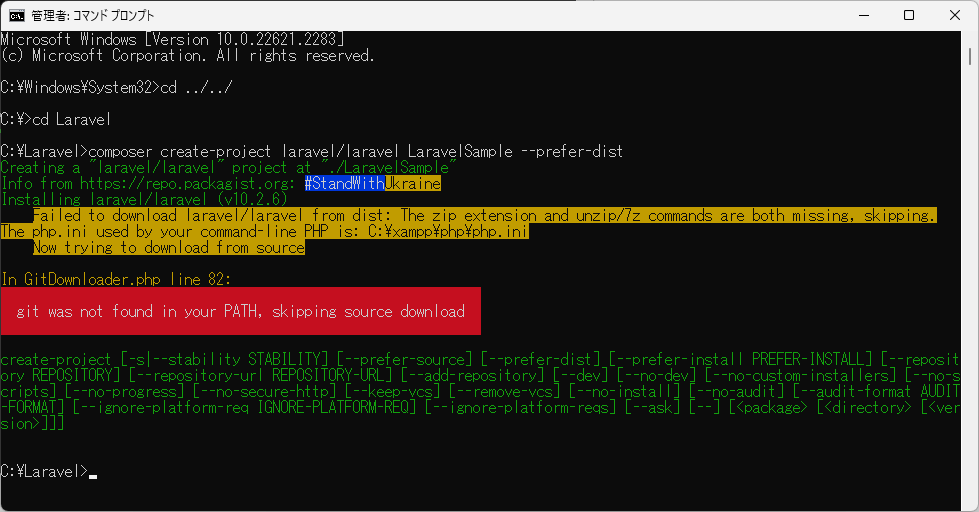
Task: Close the command prompt window
Action: (x=955, y=16)
